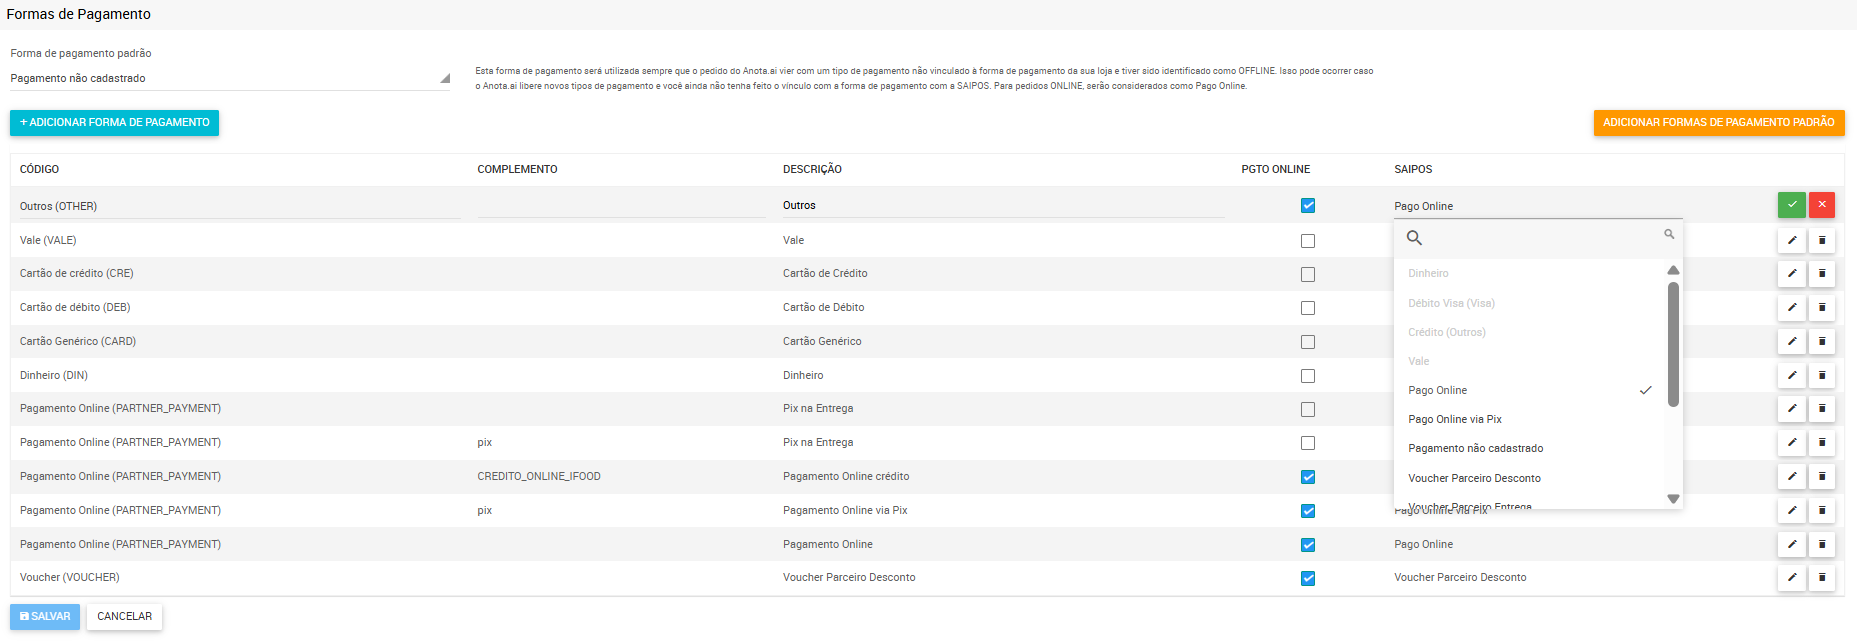This screenshot has height=642, width=1866.
Task: Choose Voucher Parceiro Desconto from list
Action: click(x=1474, y=478)
